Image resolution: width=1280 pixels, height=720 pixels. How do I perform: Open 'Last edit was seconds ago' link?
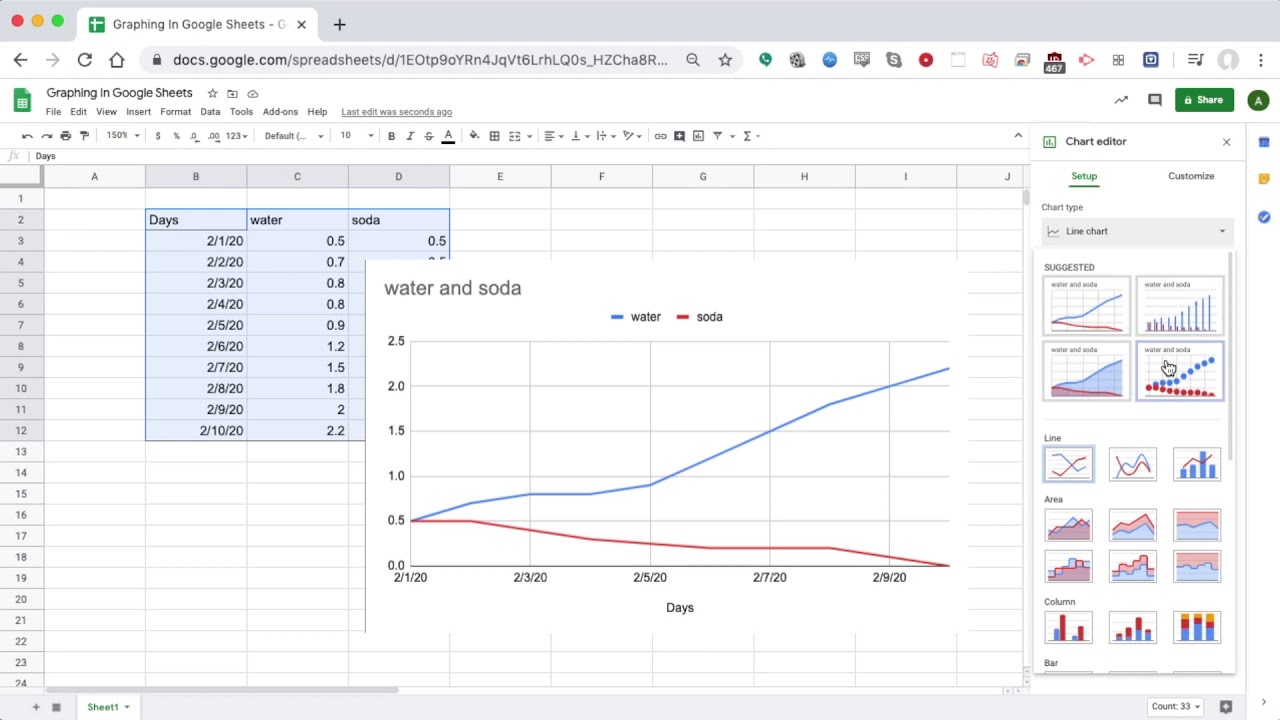pyautogui.click(x=396, y=112)
